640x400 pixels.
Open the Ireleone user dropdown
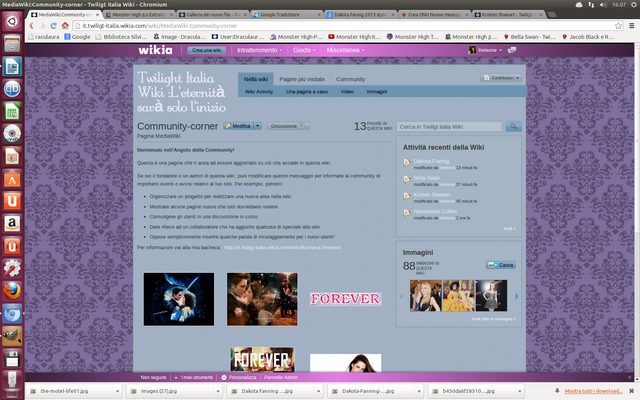click(490, 50)
